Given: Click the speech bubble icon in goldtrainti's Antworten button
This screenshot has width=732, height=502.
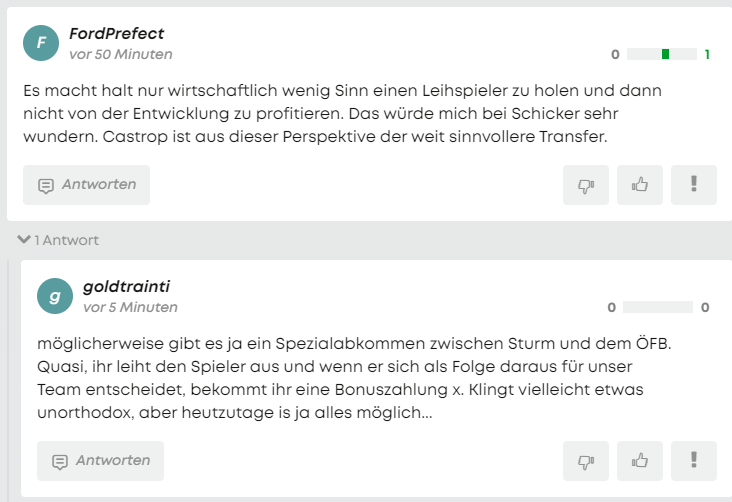Looking at the screenshot, I should click(60, 462).
